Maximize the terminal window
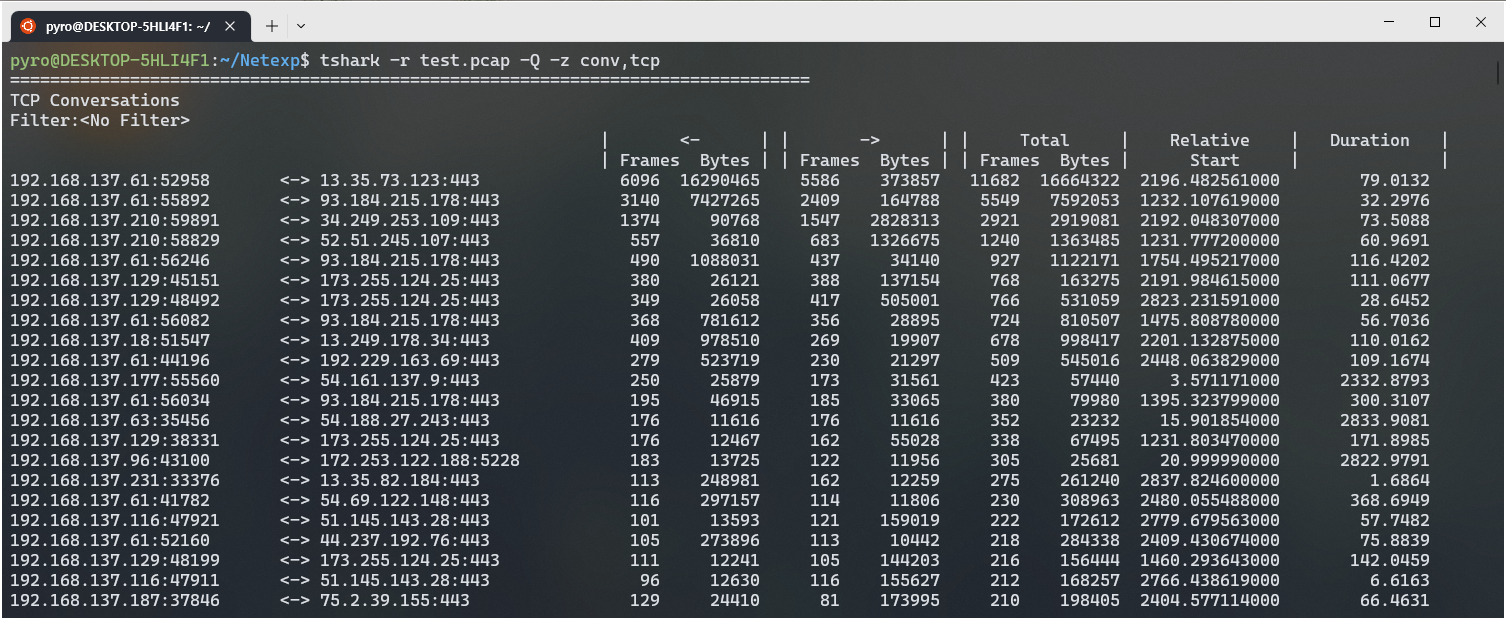The height and width of the screenshot is (620, 1506). click(x=1434, y=21)
